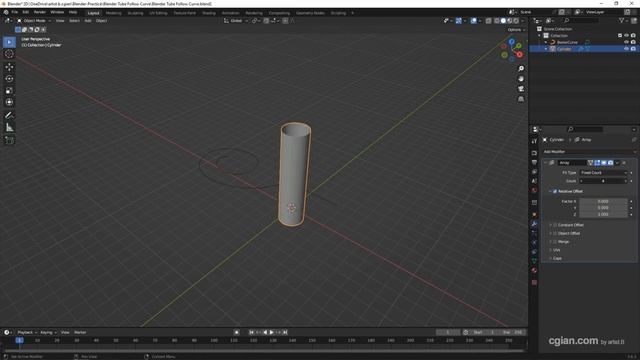Open the Object Mode dropdown
The image size is (640, 360).
coord(34,20)
